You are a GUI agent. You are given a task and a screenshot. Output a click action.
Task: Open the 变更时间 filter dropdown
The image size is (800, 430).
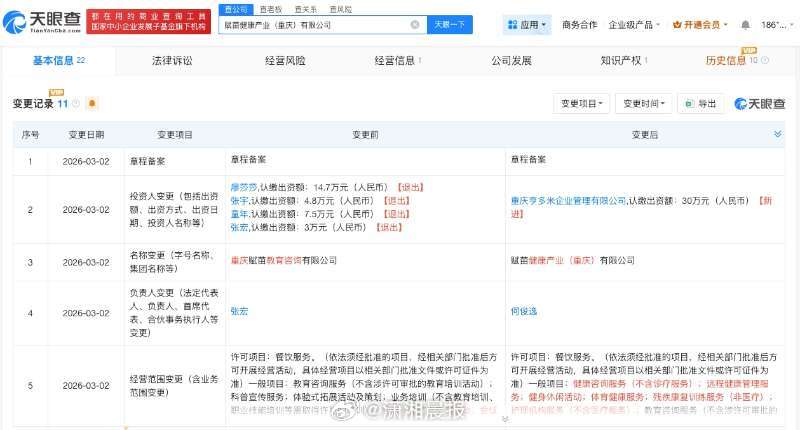[643, 104]
